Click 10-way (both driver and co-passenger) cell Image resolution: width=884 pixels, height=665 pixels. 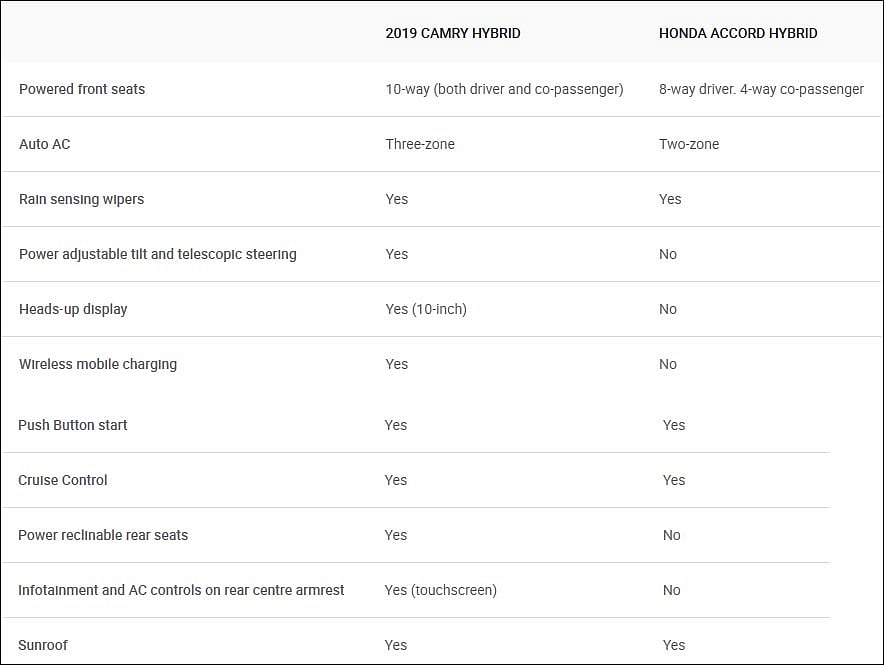click(x=505, y=89)
